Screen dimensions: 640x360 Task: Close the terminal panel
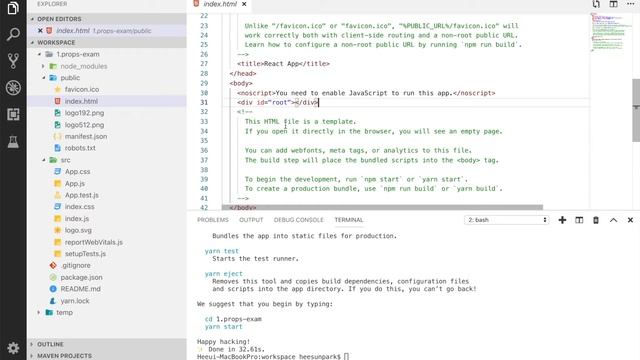pyautogui.click(x=630, y=220)
